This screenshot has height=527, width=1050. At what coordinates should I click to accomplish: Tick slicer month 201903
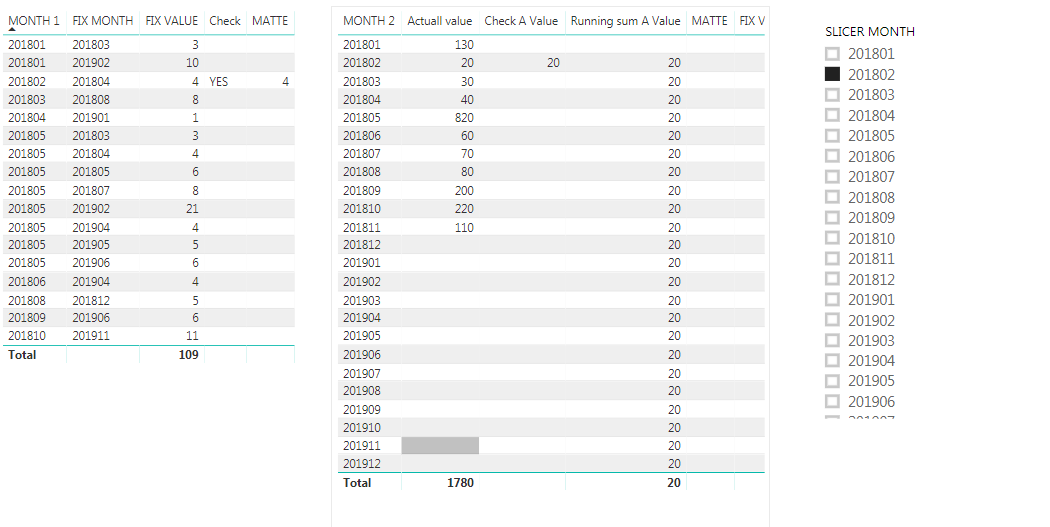coord(832,340)
